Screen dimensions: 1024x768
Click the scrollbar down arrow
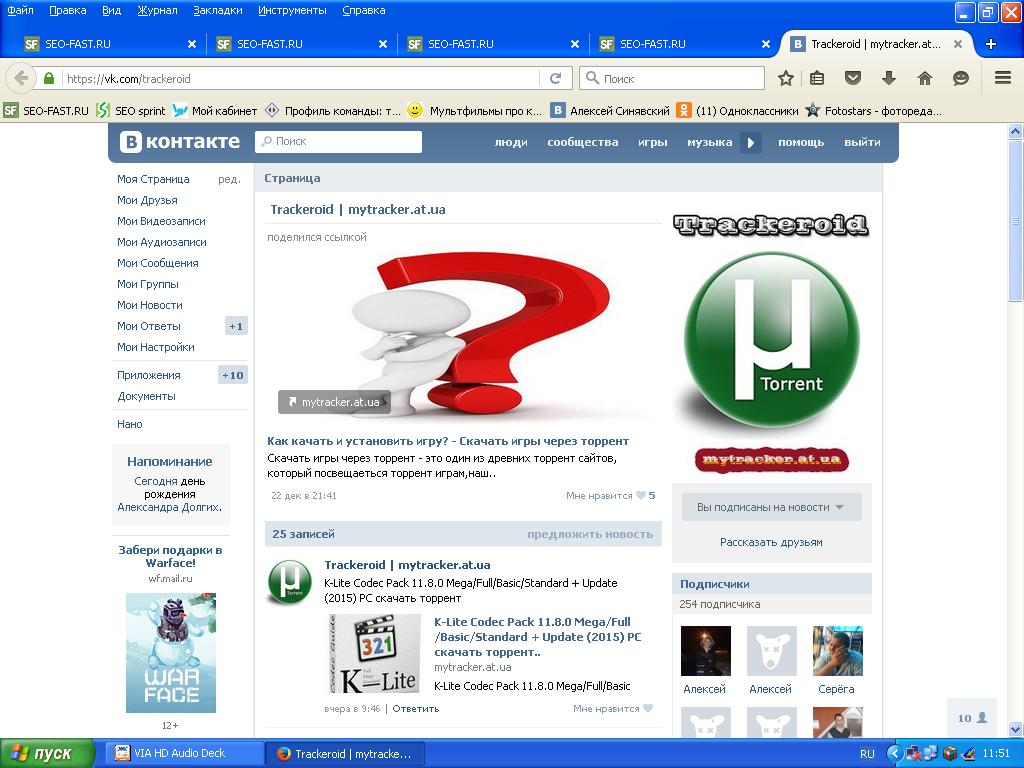click(1016, 730)
